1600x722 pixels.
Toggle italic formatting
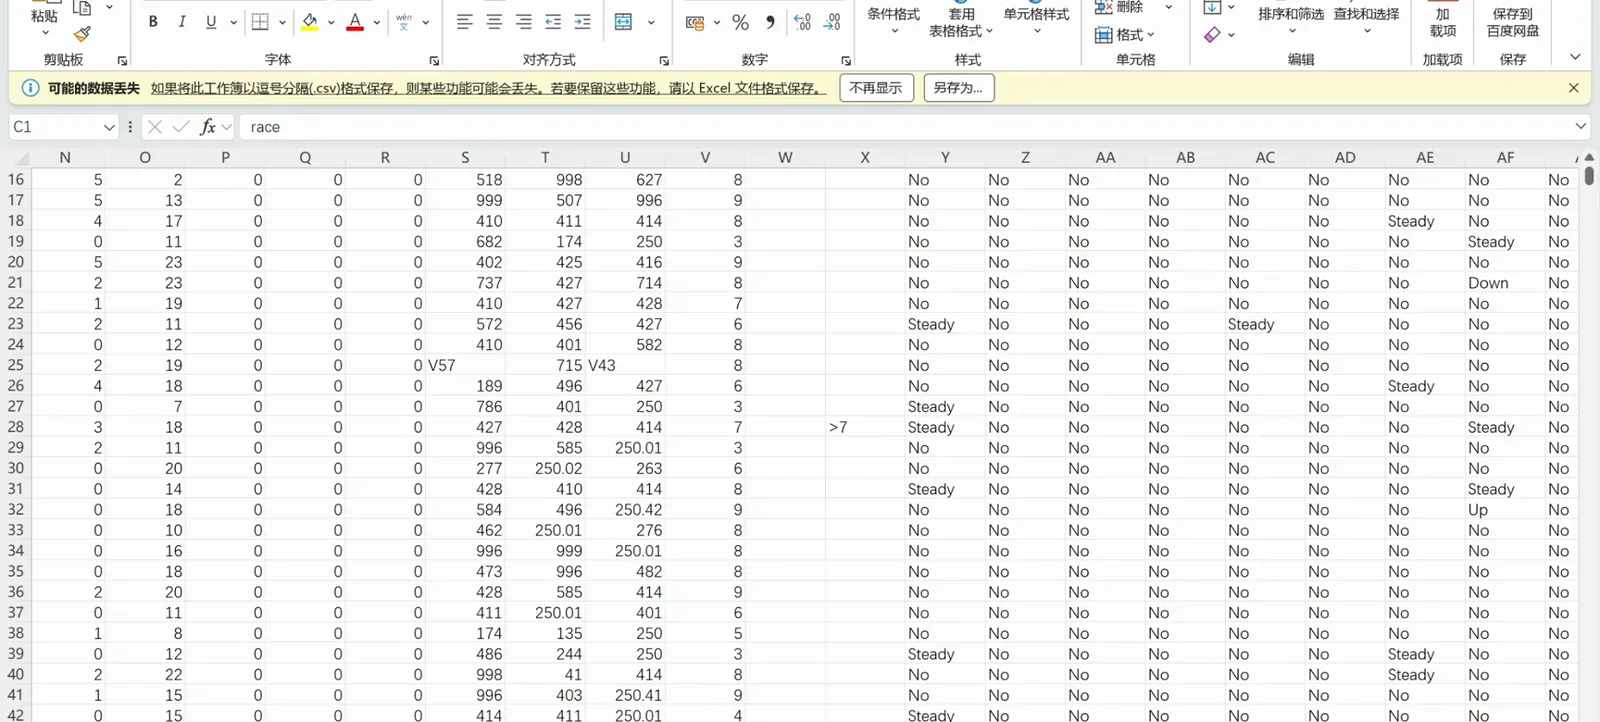(182, 22)
